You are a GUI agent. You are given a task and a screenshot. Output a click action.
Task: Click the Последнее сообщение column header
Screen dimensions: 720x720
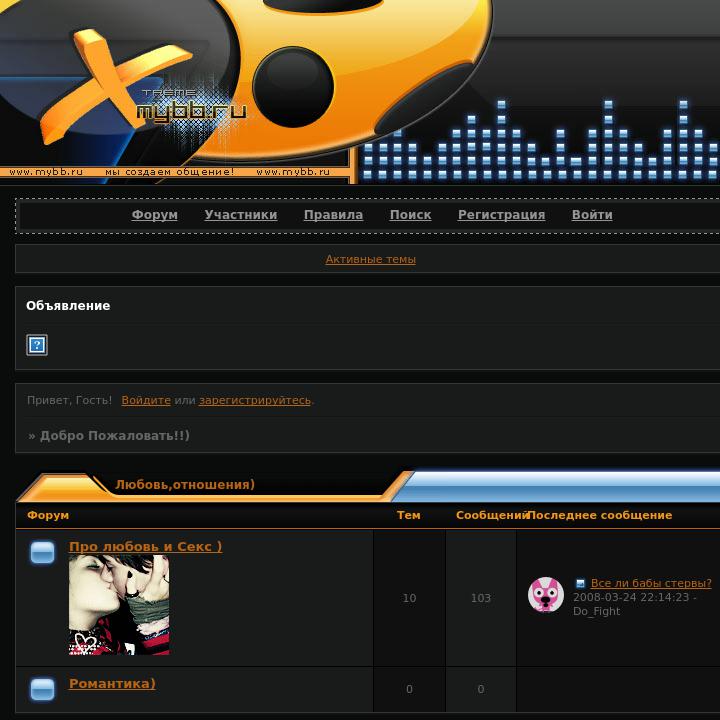coord(600,515)
